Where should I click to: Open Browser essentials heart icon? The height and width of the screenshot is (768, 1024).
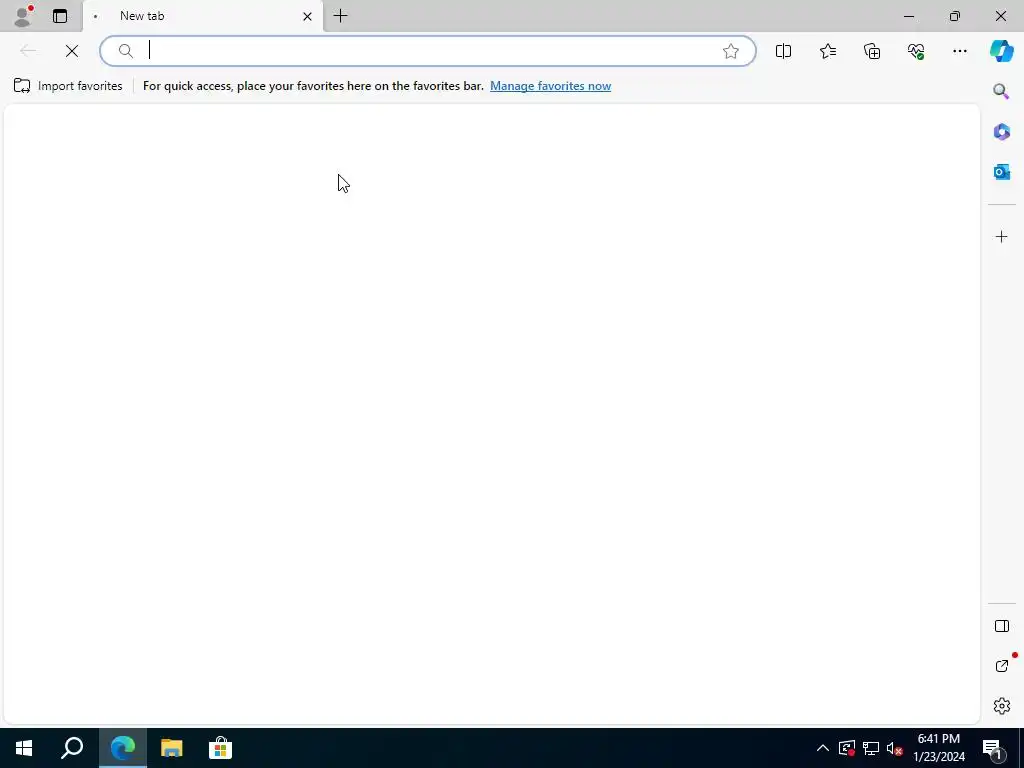click(916, 51)
